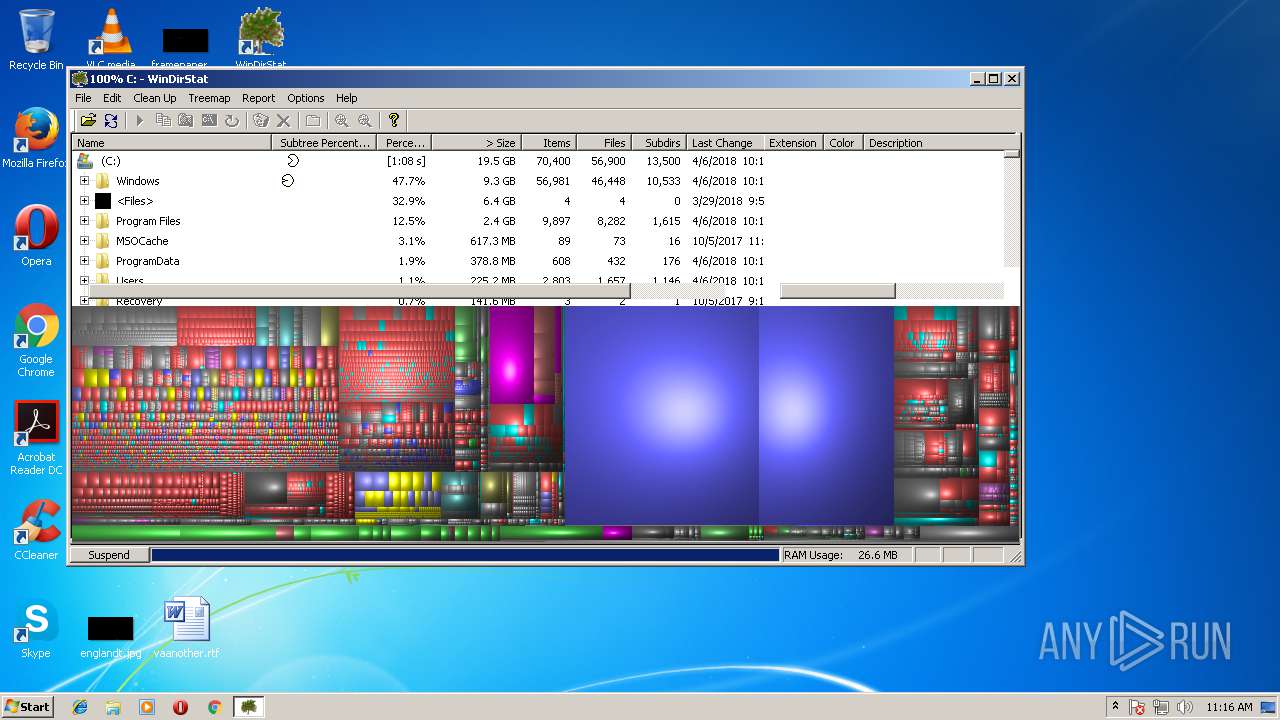The width and height of the screenshot is (1280, 720).
Task: Click the Color column header
Action: [842, 143]
